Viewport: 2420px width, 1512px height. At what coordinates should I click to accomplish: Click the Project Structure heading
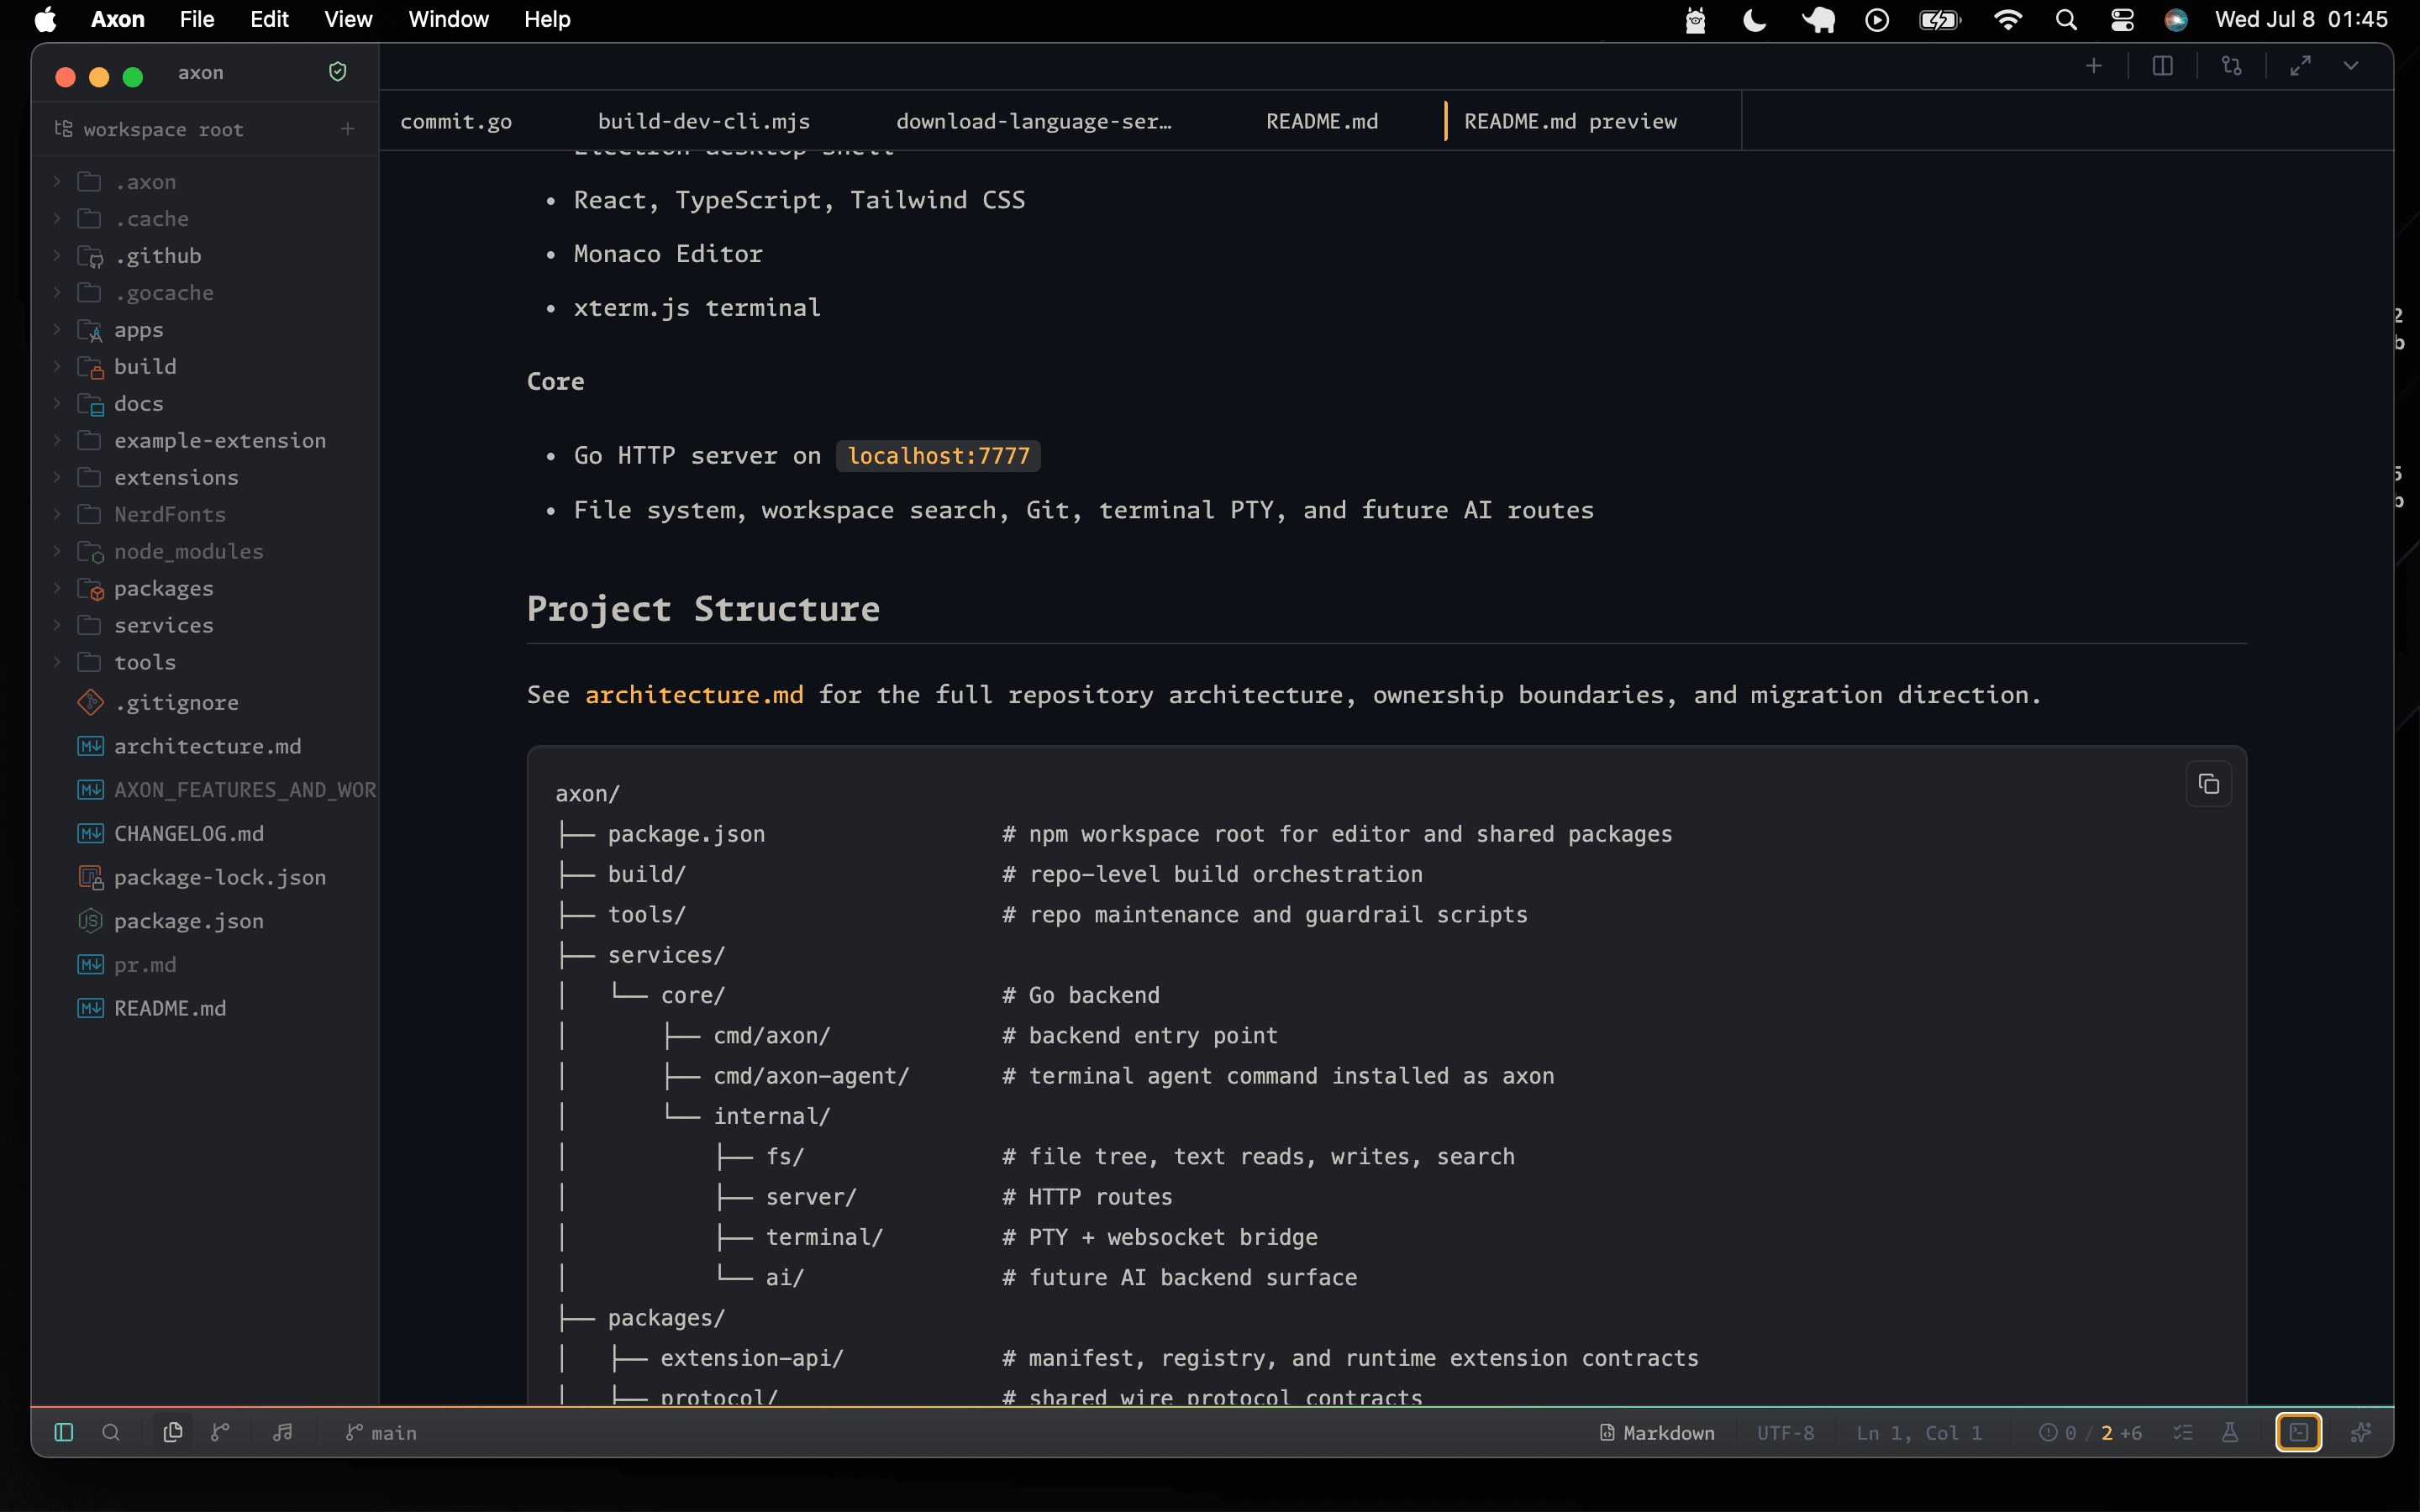pos(704,609)
